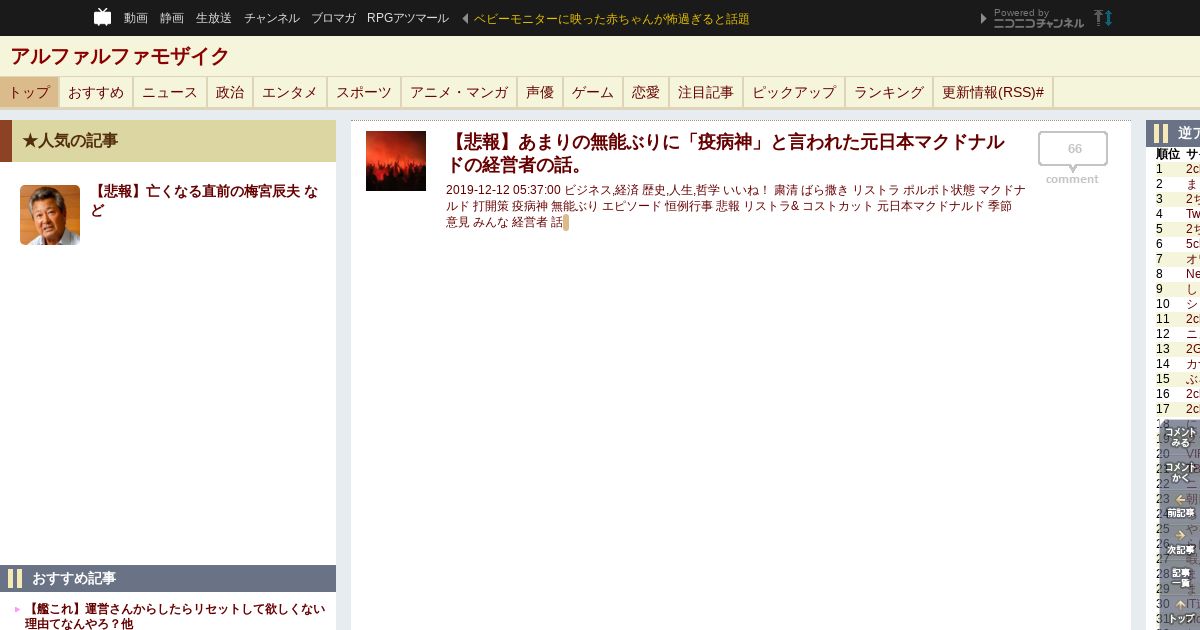Jump to top with トップへ button

1180,612
